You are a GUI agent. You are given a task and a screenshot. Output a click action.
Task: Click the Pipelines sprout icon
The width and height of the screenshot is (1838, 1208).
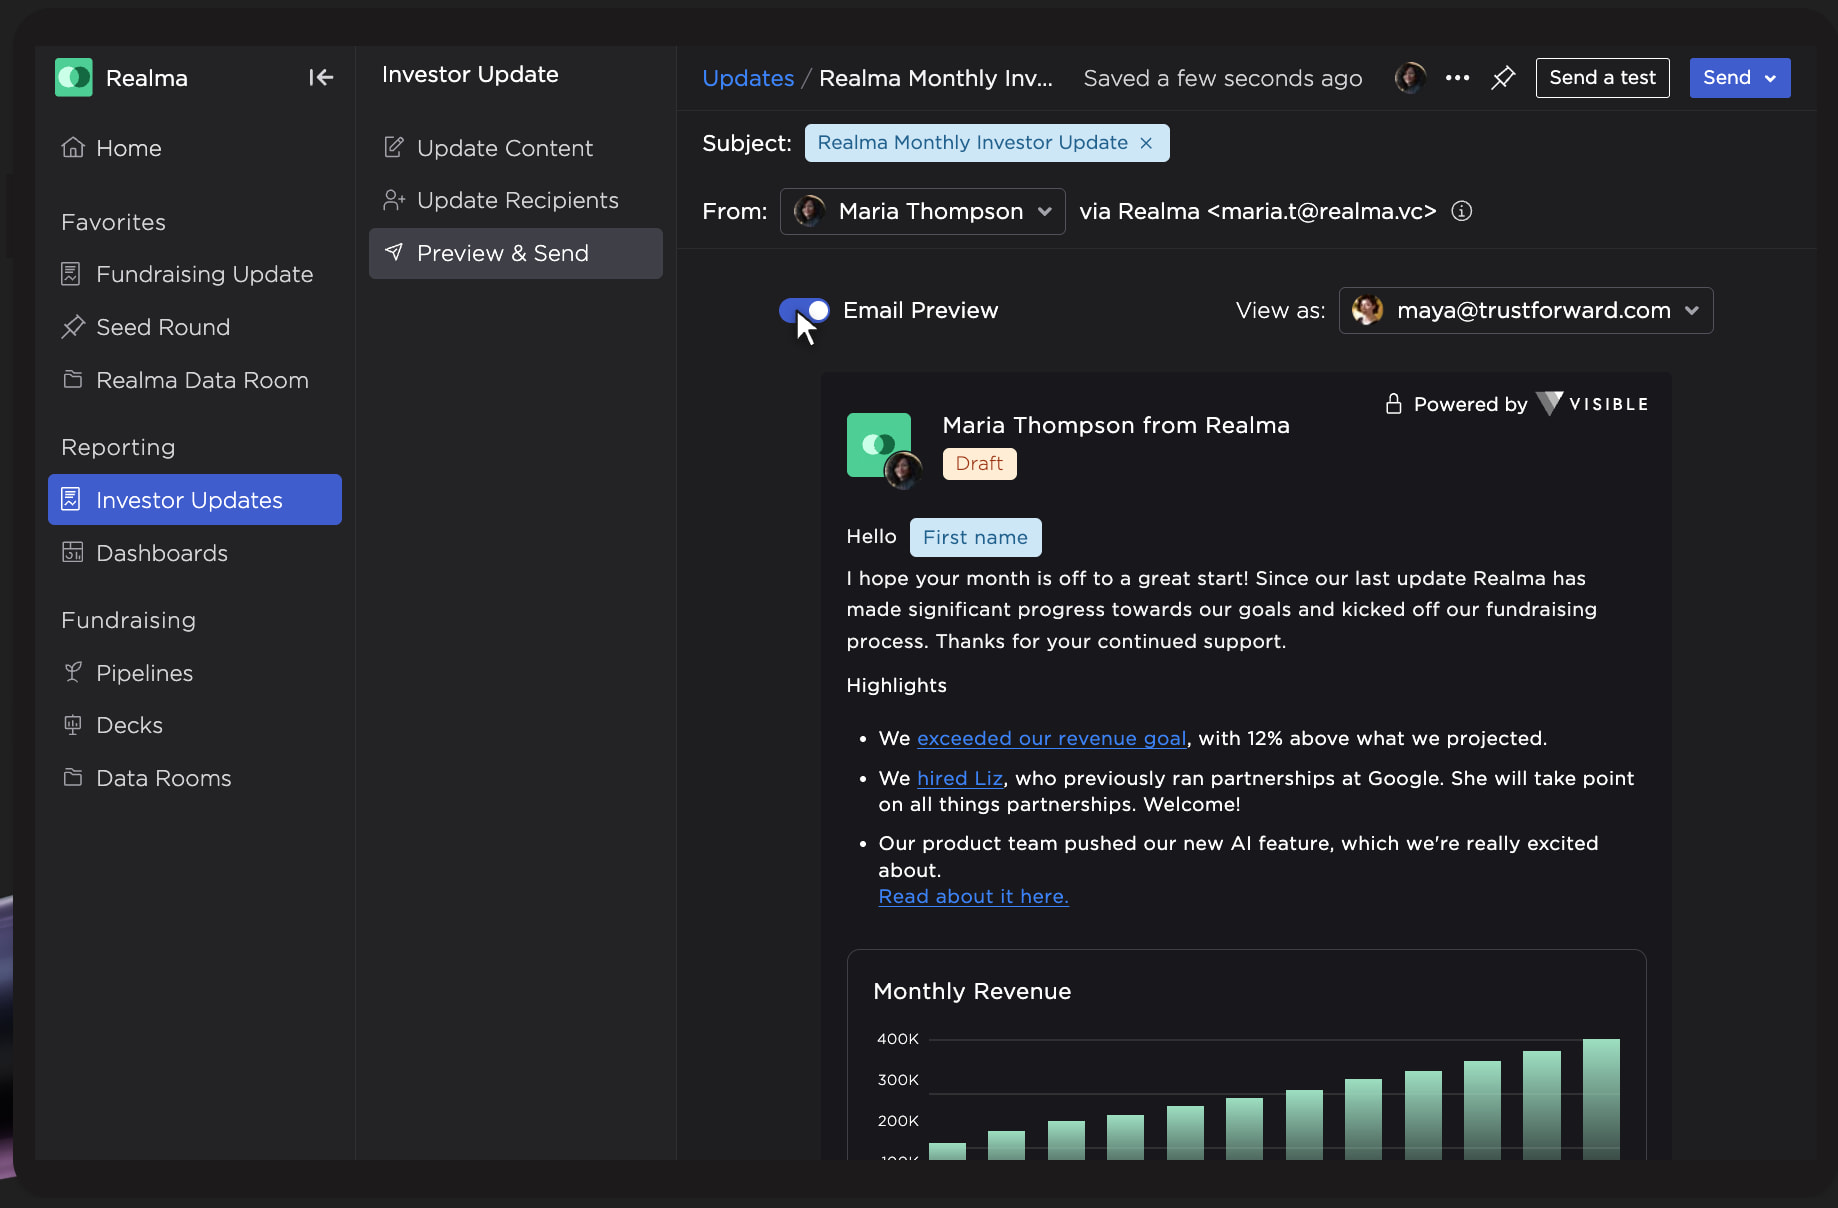[73, 673]
